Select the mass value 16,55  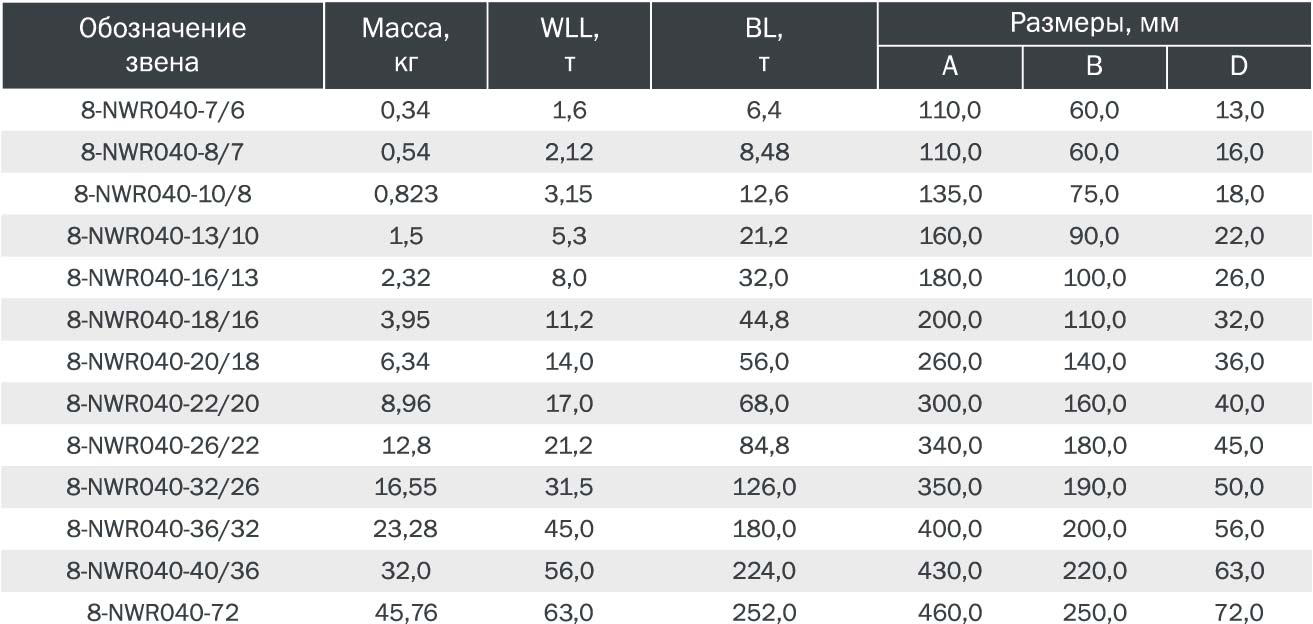pos(406,487)
